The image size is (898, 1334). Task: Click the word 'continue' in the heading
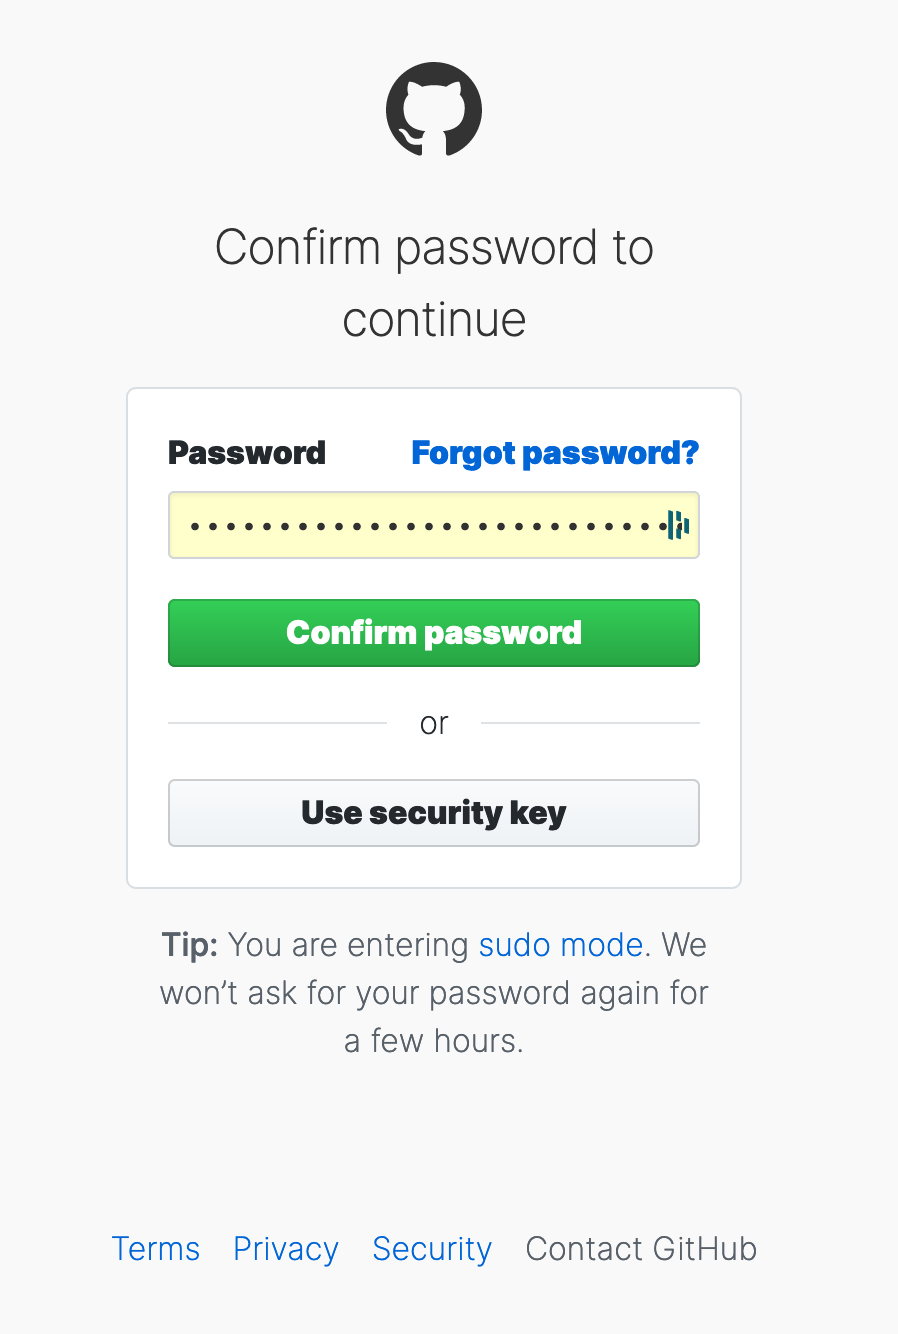pos(434,320)
